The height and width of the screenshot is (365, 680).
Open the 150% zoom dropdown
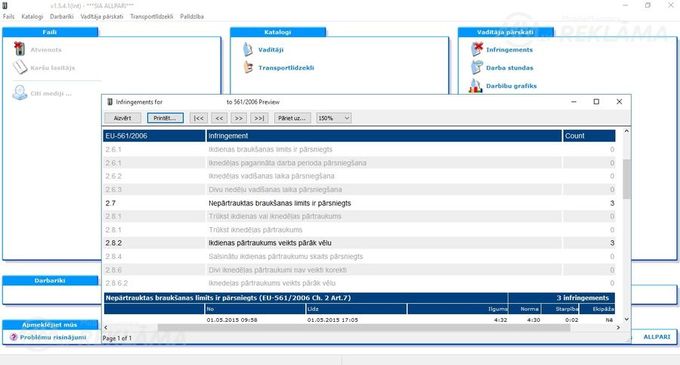click(x=333, y=118)
